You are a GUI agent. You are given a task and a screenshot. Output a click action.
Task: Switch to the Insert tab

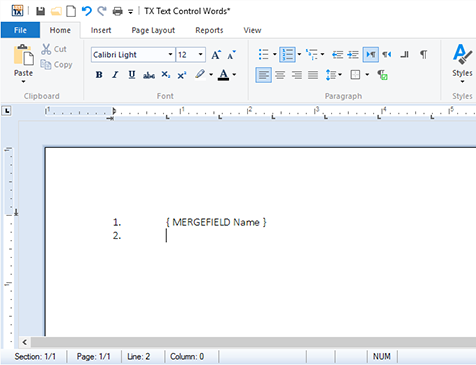101,30
